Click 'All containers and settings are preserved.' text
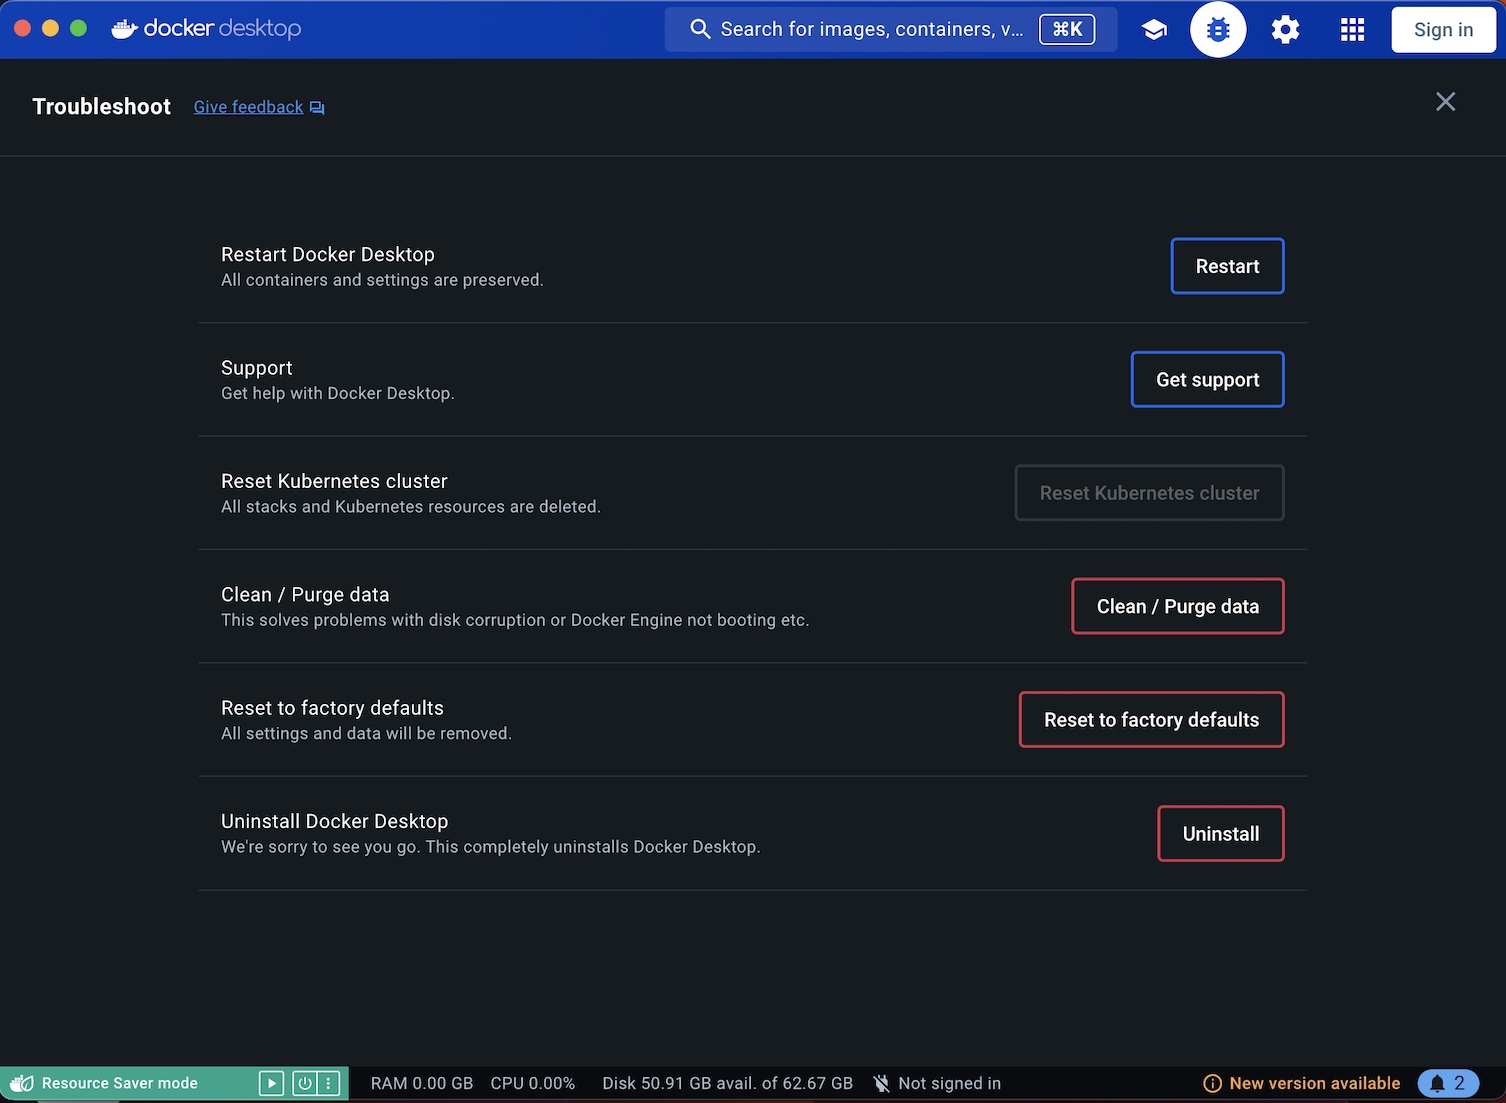Viewport: 1506px width, 1103px height. [x=382, y=280]
